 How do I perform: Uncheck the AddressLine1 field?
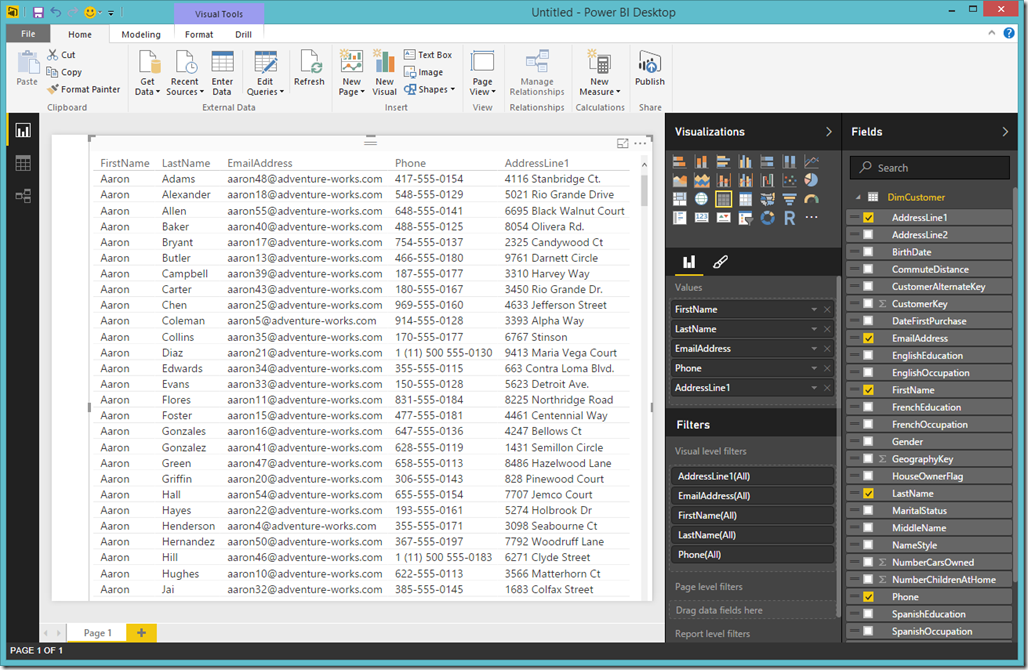(868, 218)
